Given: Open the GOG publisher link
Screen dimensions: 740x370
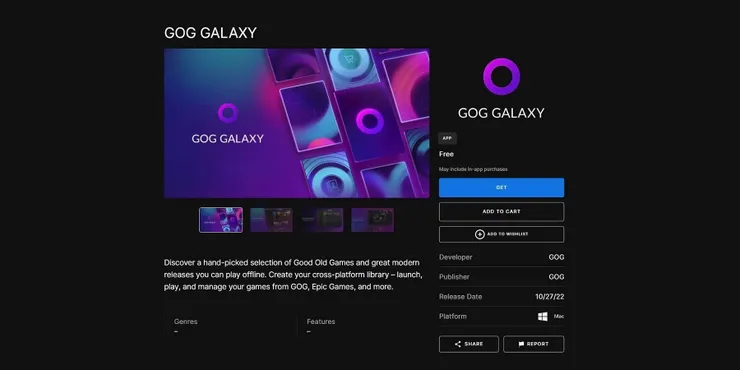Looking at the screenshot, I should 556,277.
